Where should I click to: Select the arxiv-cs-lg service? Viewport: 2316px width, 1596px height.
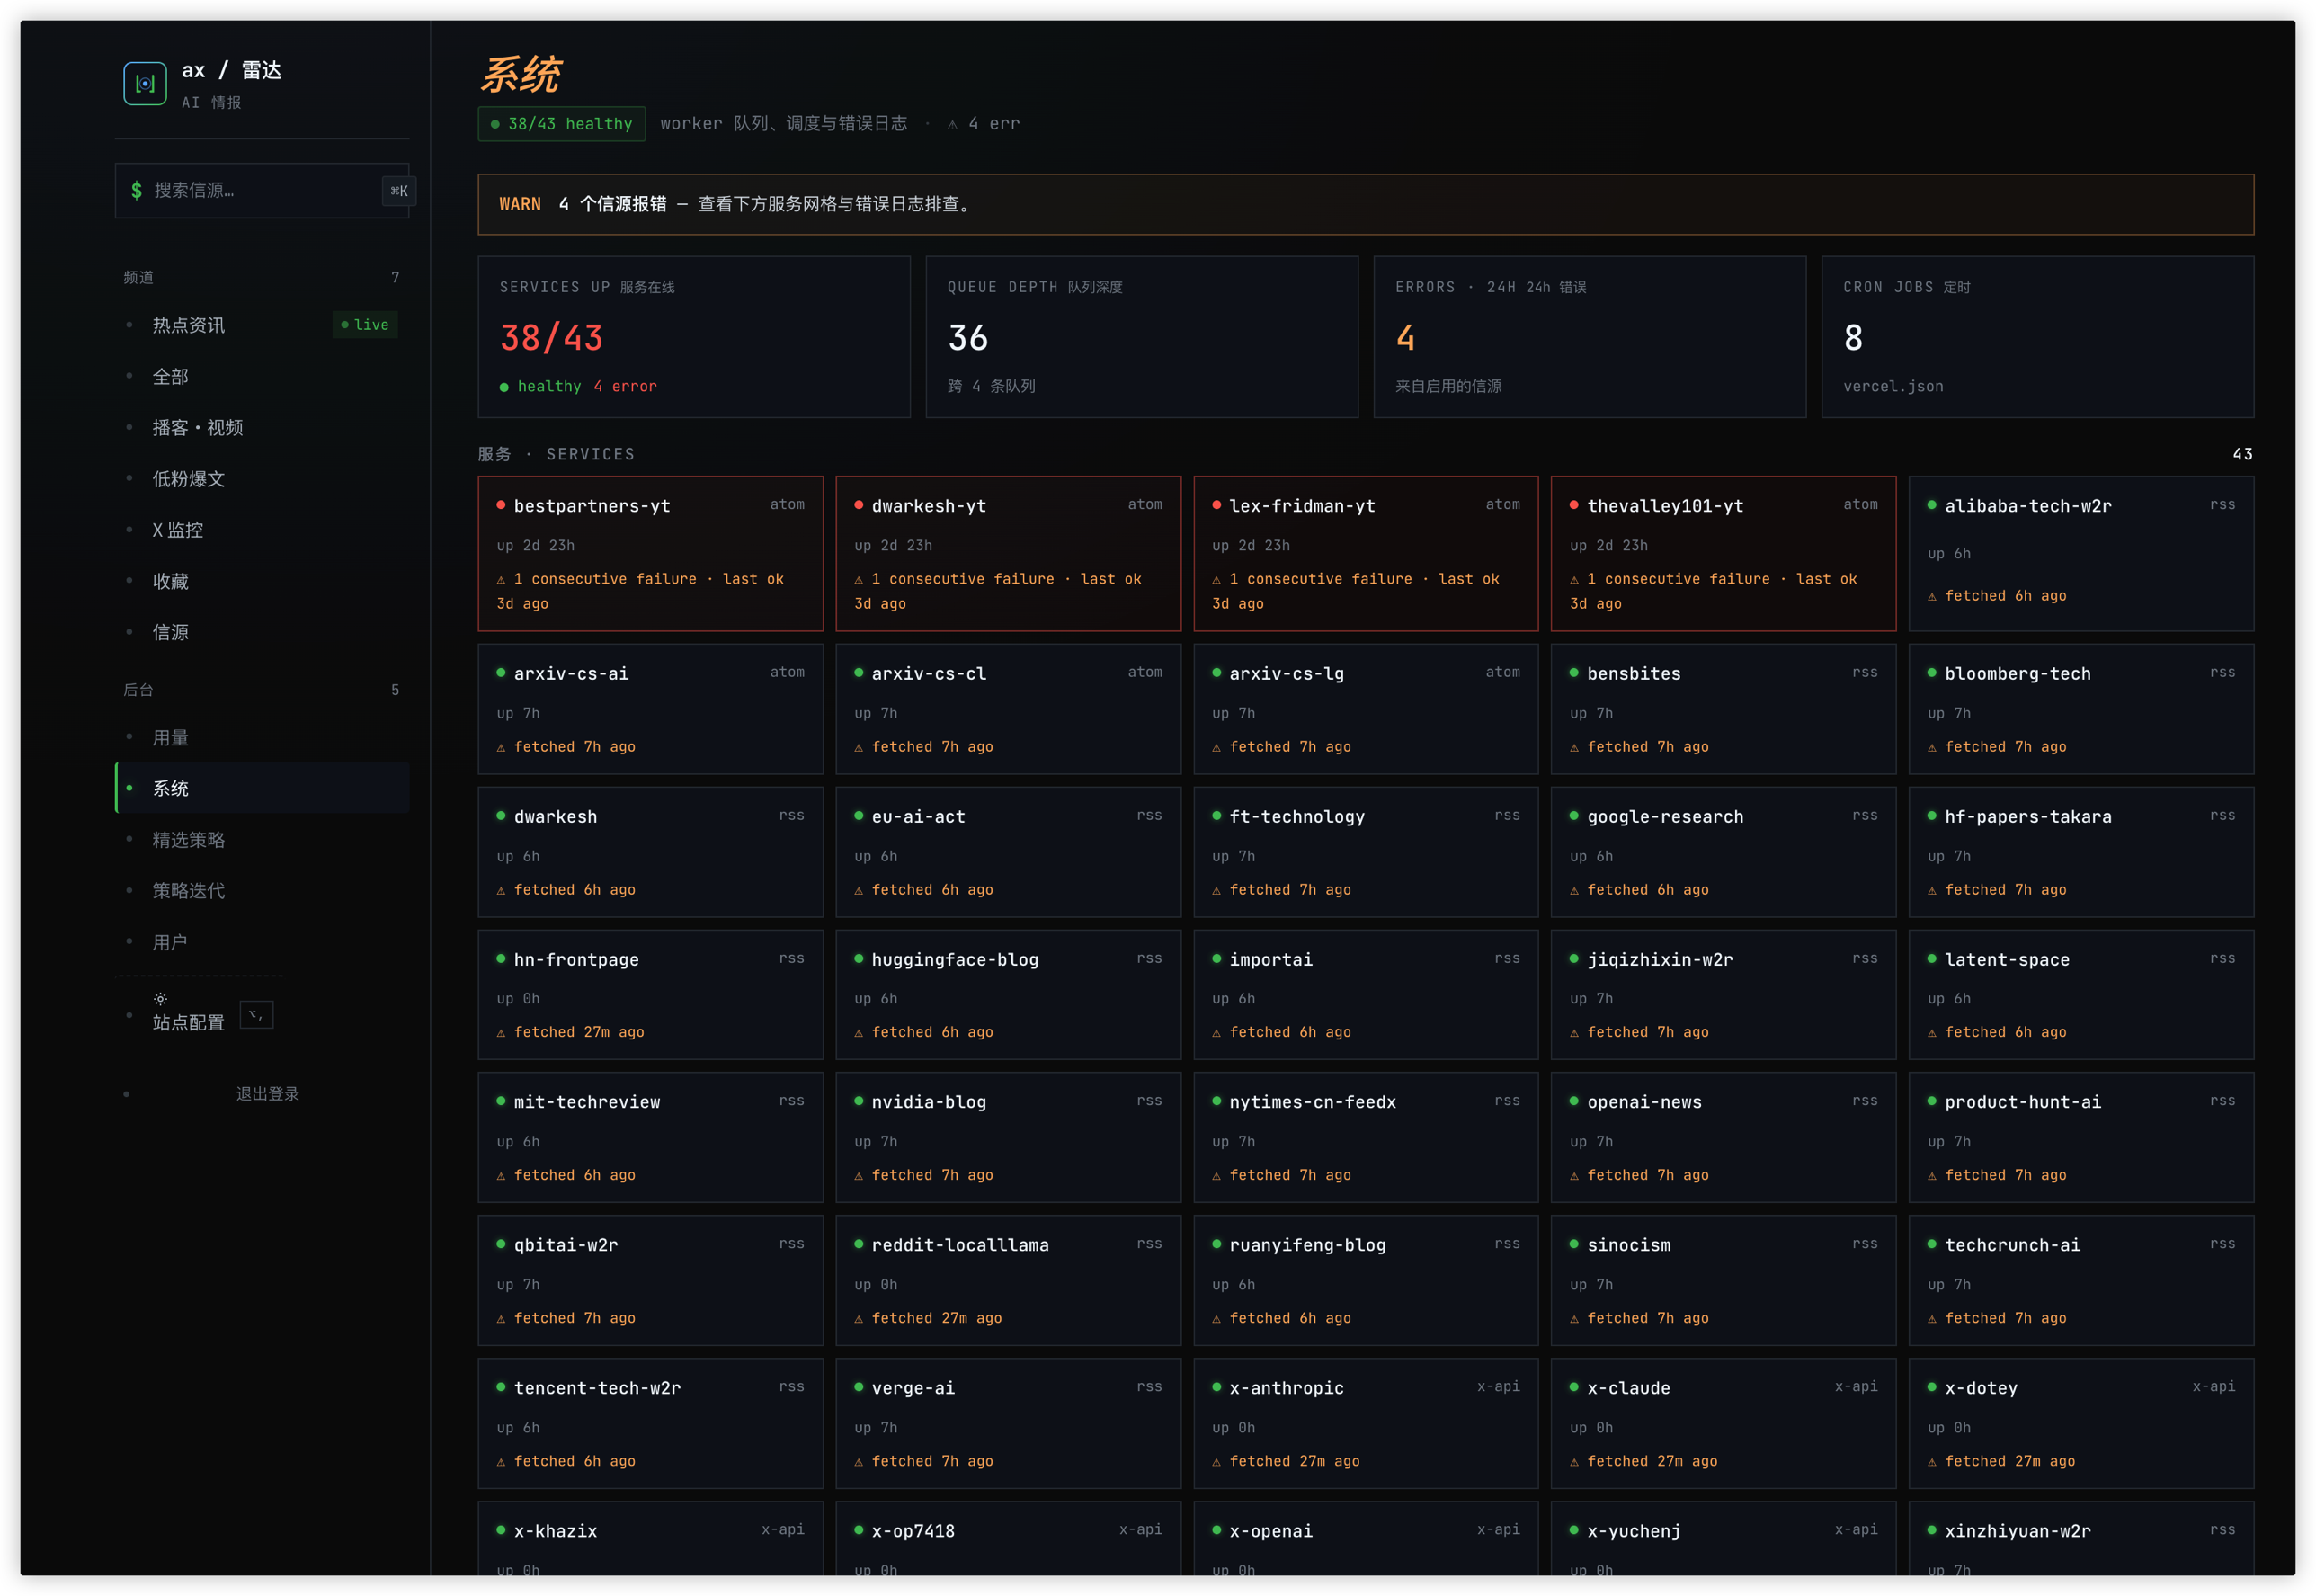(x=1366, y=709)
